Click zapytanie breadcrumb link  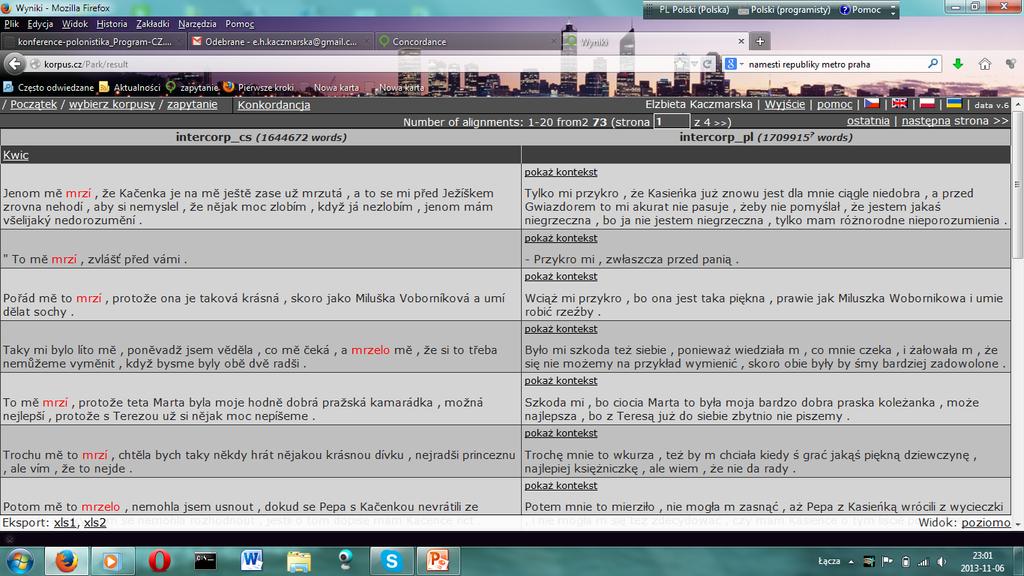point(192,104)
